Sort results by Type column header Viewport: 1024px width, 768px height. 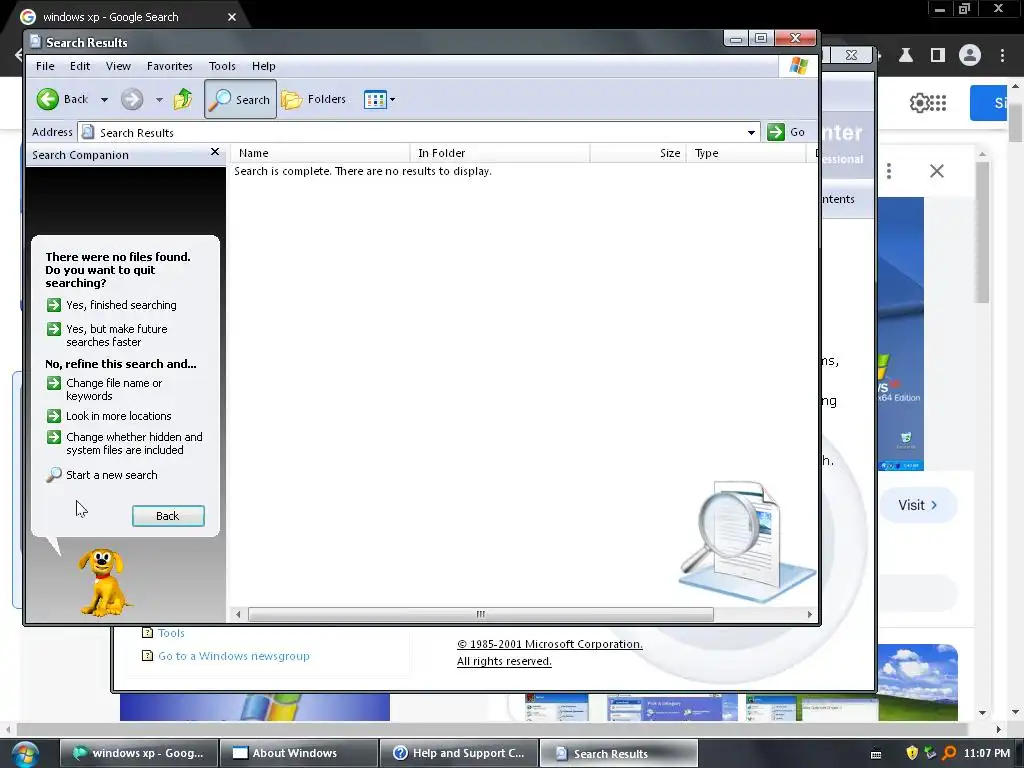click(746, 153)
